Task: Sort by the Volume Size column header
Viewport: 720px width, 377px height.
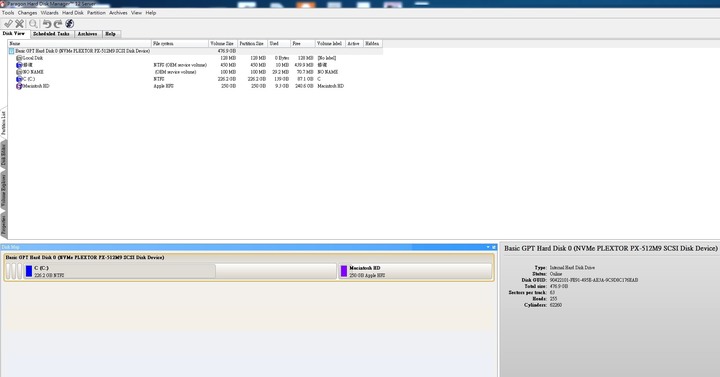Action: coord(223,44)
